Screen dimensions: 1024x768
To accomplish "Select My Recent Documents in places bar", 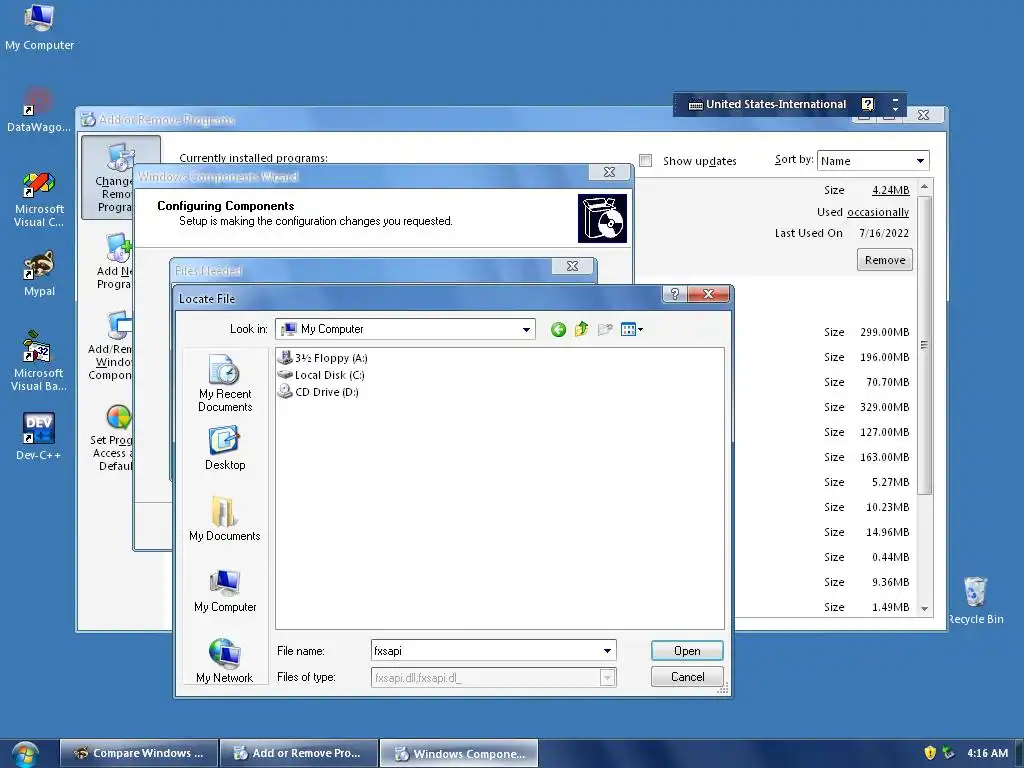I will pos(225,383).
